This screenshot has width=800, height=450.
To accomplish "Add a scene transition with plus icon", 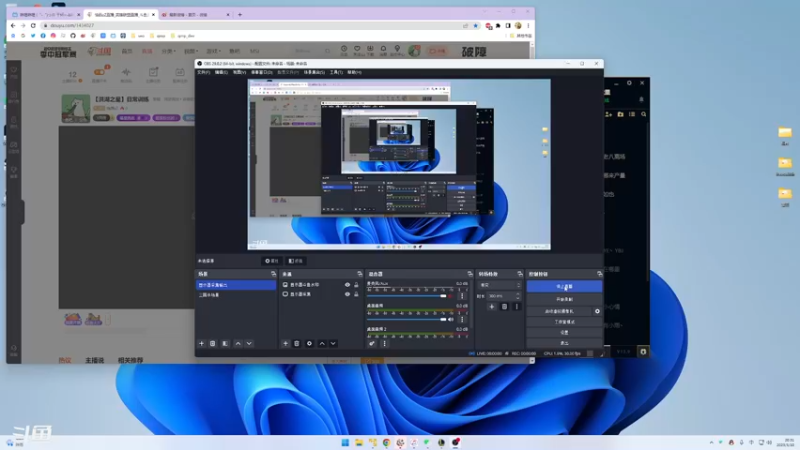I will 491,307.
